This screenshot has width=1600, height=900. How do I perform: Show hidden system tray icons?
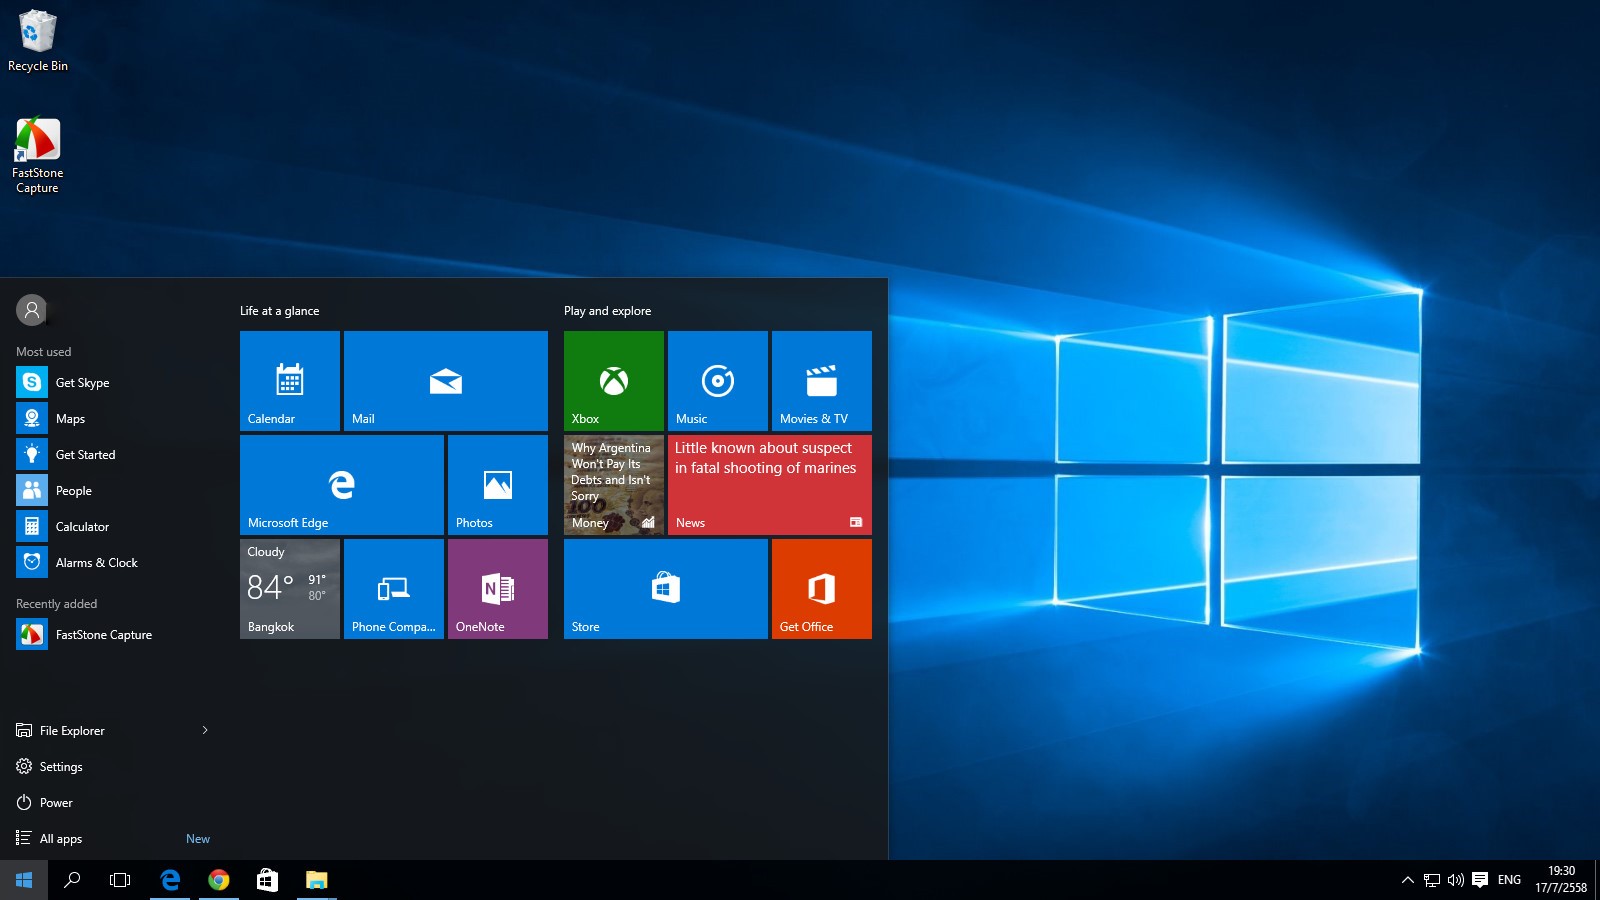1408,880
